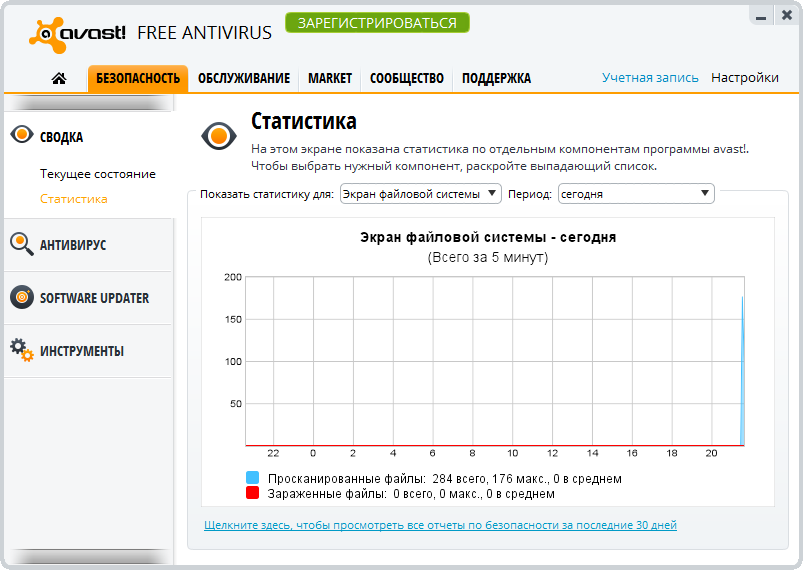This screenshot has height=570, width=803.
Task: Click the Зарегистрироваться button
Action: (x=377, y=23)
